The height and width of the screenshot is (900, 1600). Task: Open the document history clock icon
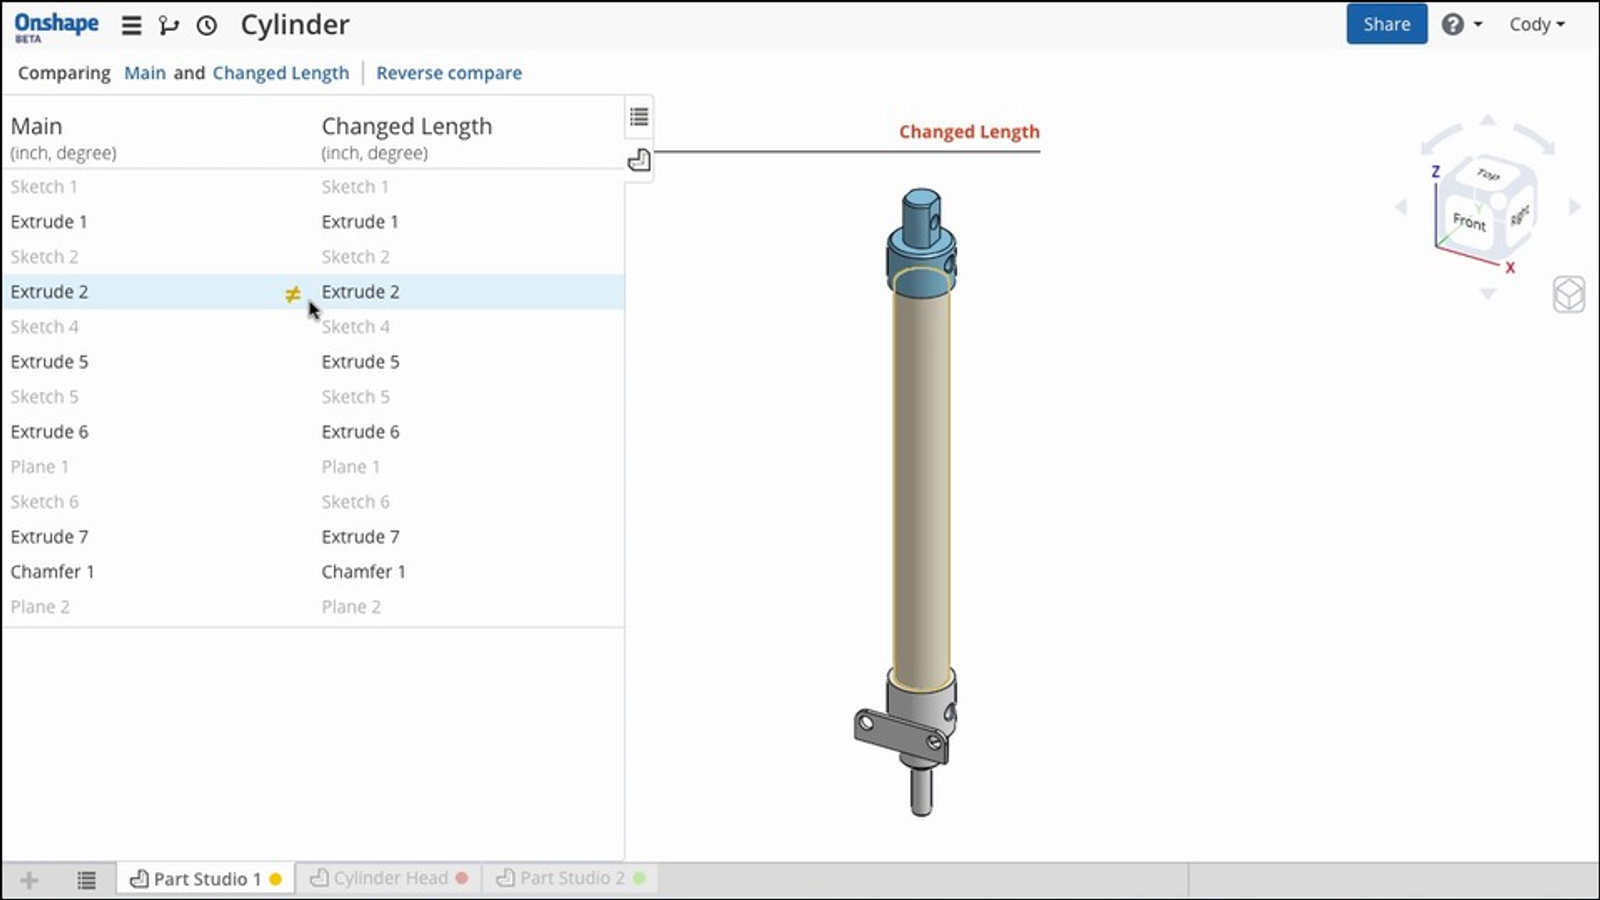tap(207, 25)
